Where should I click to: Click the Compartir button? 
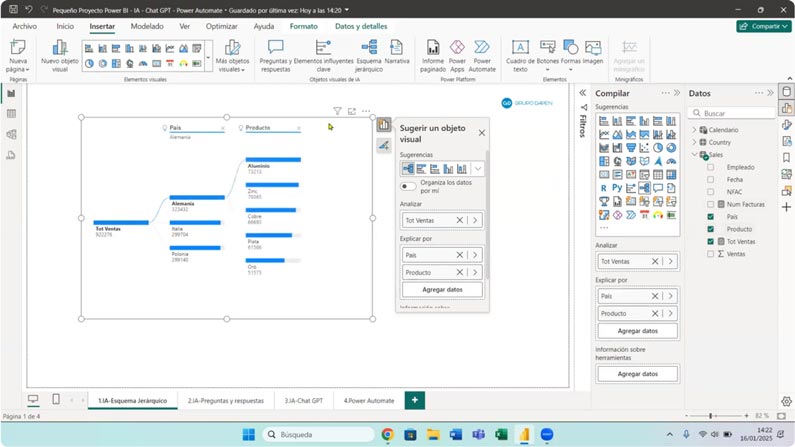763,26
